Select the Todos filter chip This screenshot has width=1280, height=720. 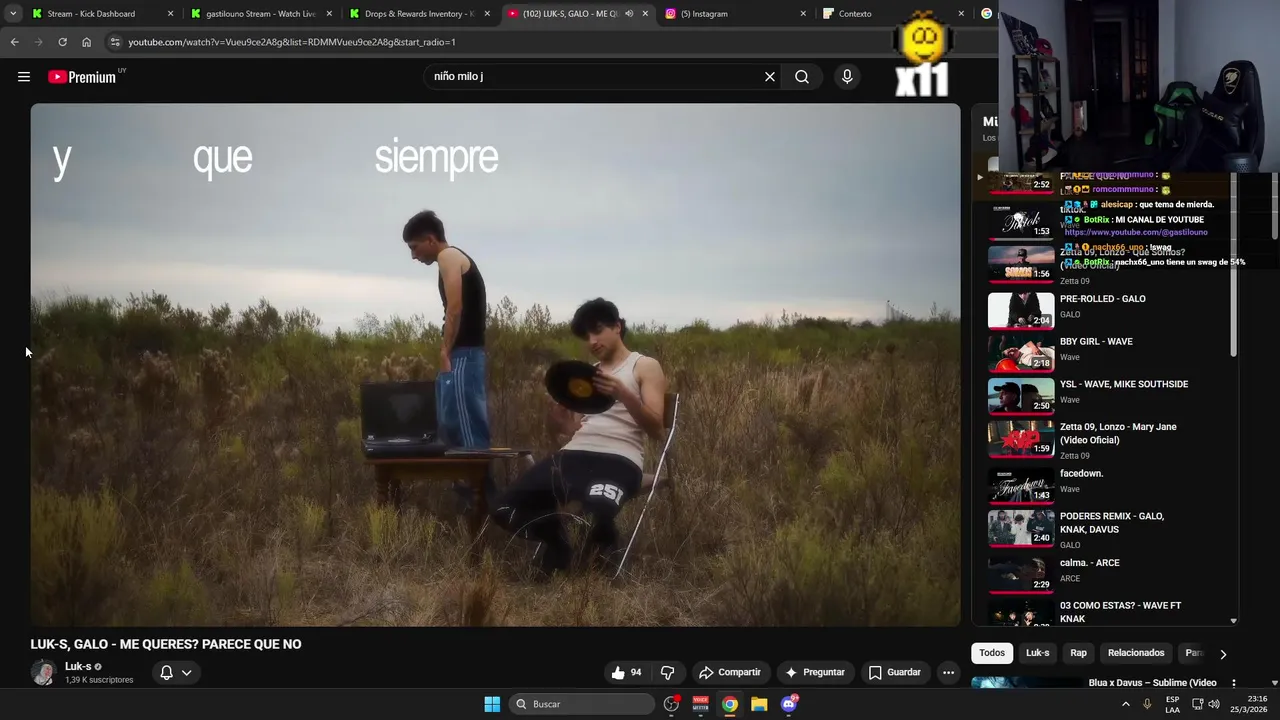[x=992, y=653]
